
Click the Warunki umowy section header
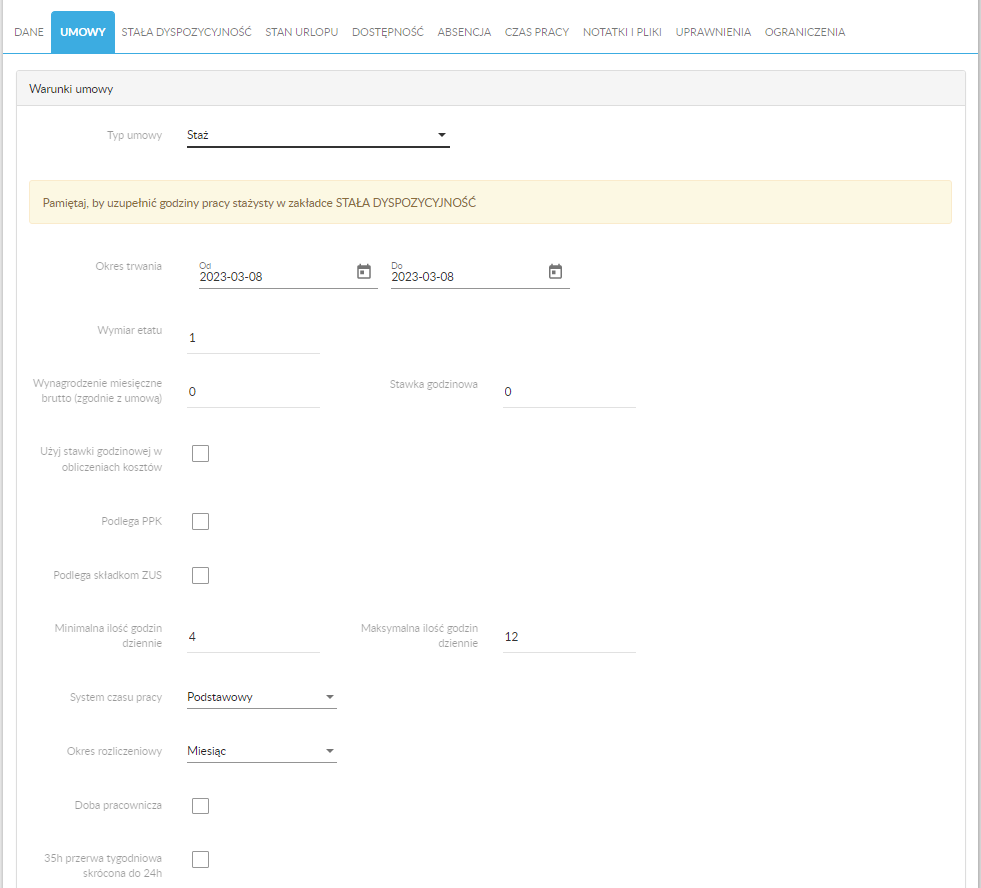coord(490,88)
